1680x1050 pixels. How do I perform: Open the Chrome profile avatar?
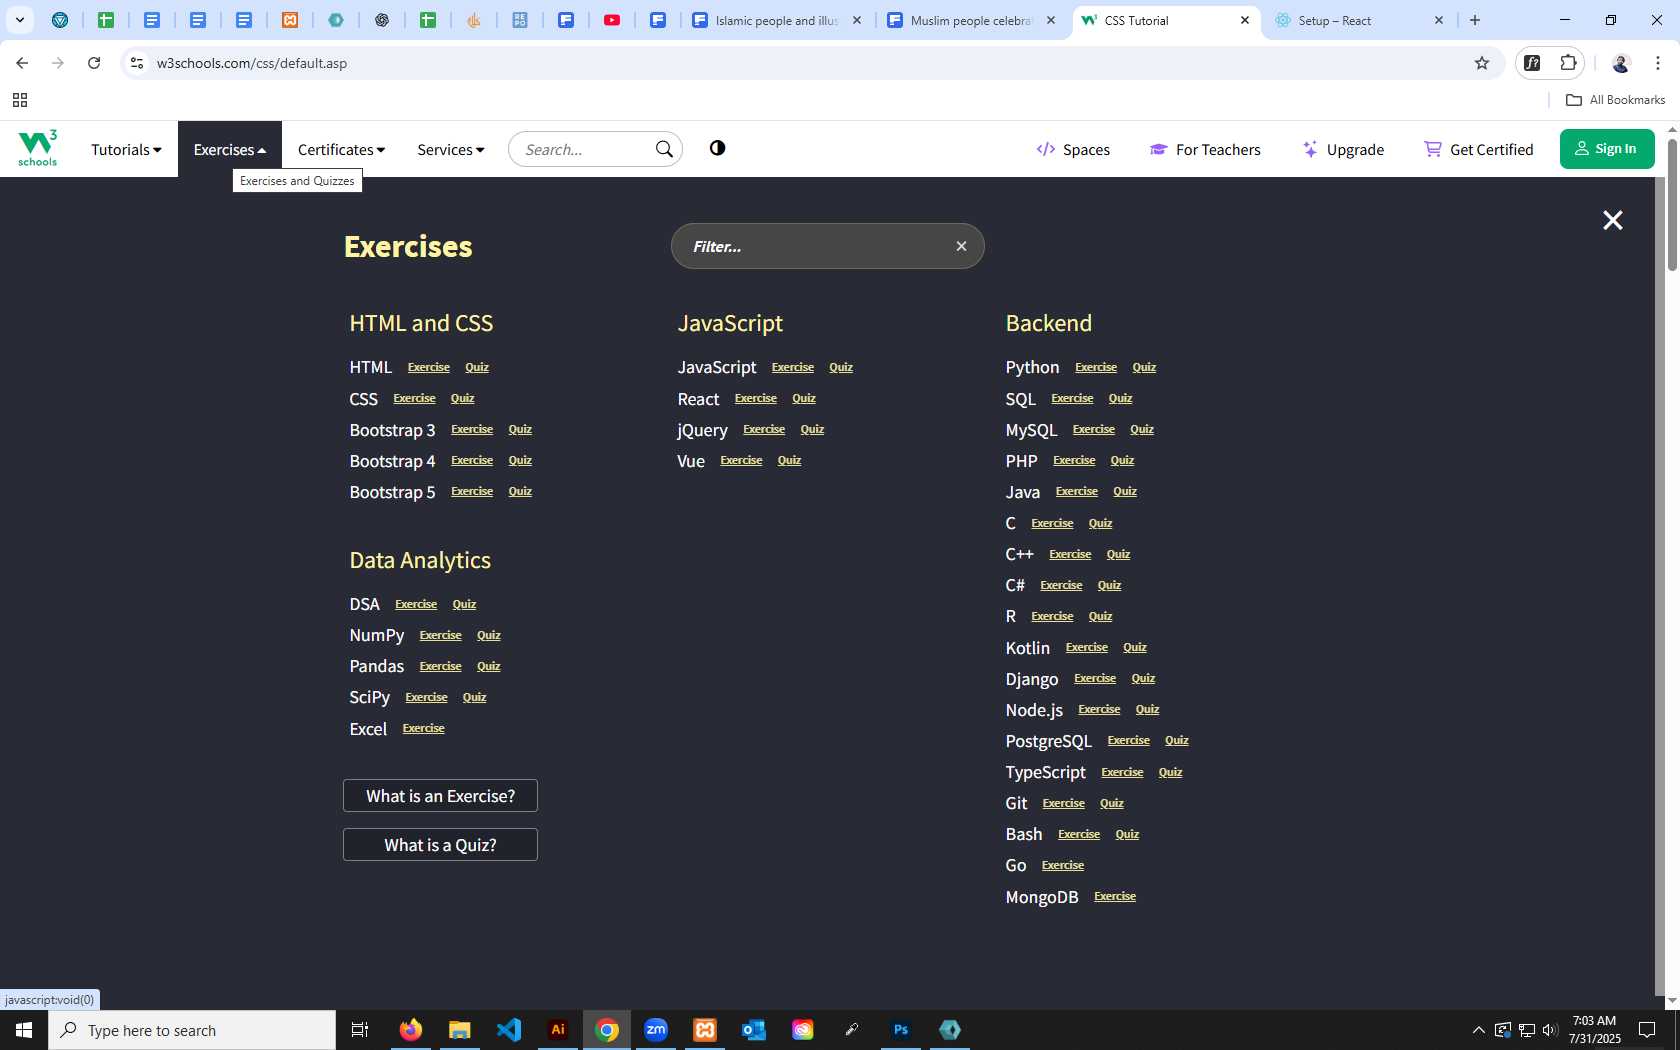1621,63
